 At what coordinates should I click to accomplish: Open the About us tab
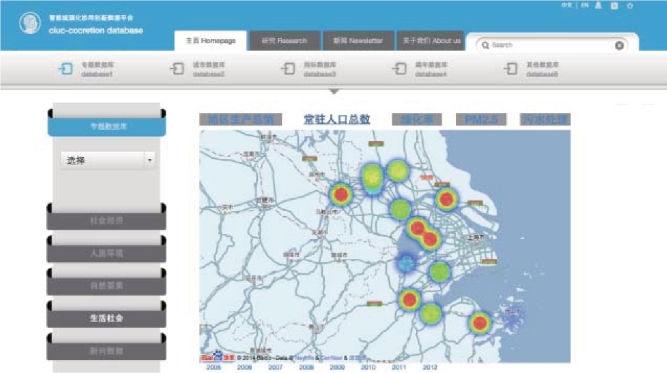pos(431,41)
